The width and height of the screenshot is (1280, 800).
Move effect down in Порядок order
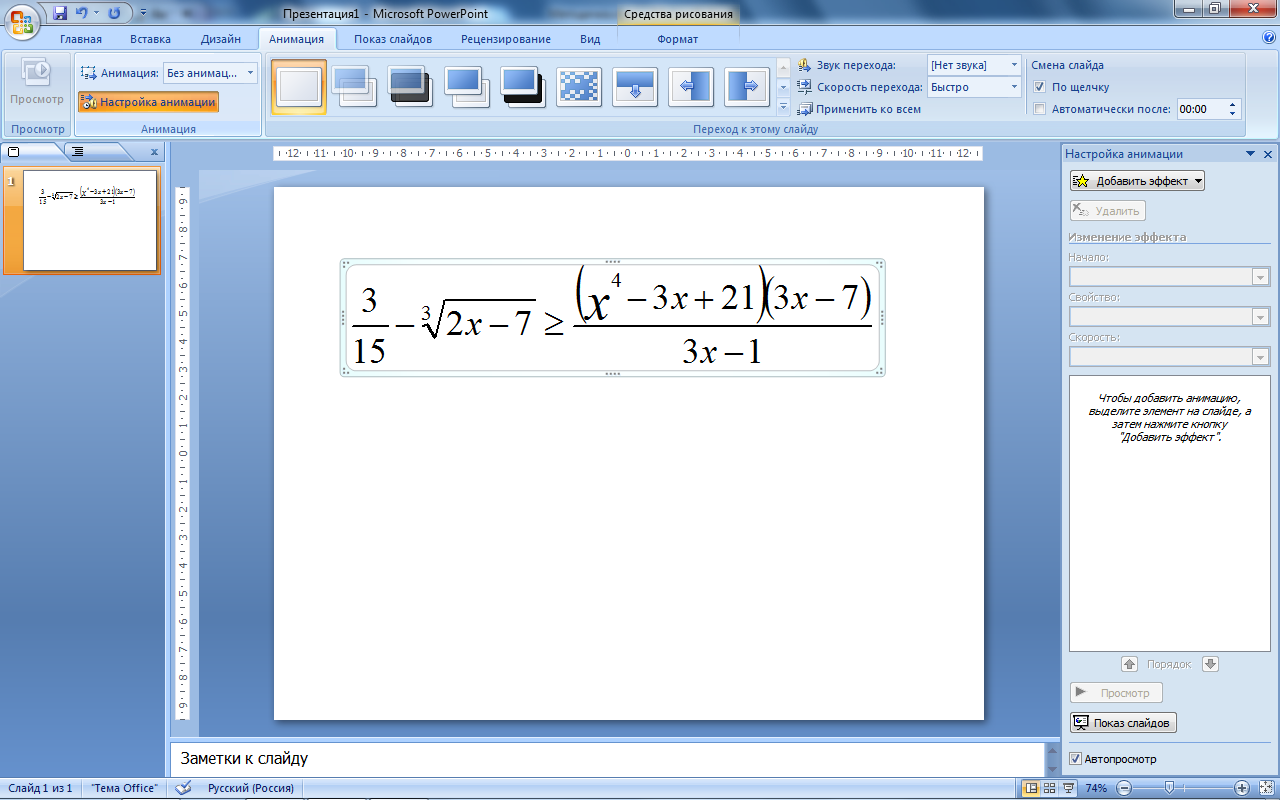(x=1210, y=664)
